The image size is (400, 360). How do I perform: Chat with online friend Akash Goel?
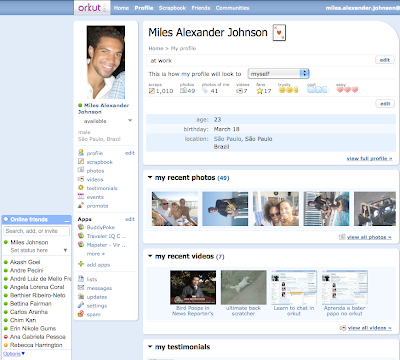pos(25,262)
